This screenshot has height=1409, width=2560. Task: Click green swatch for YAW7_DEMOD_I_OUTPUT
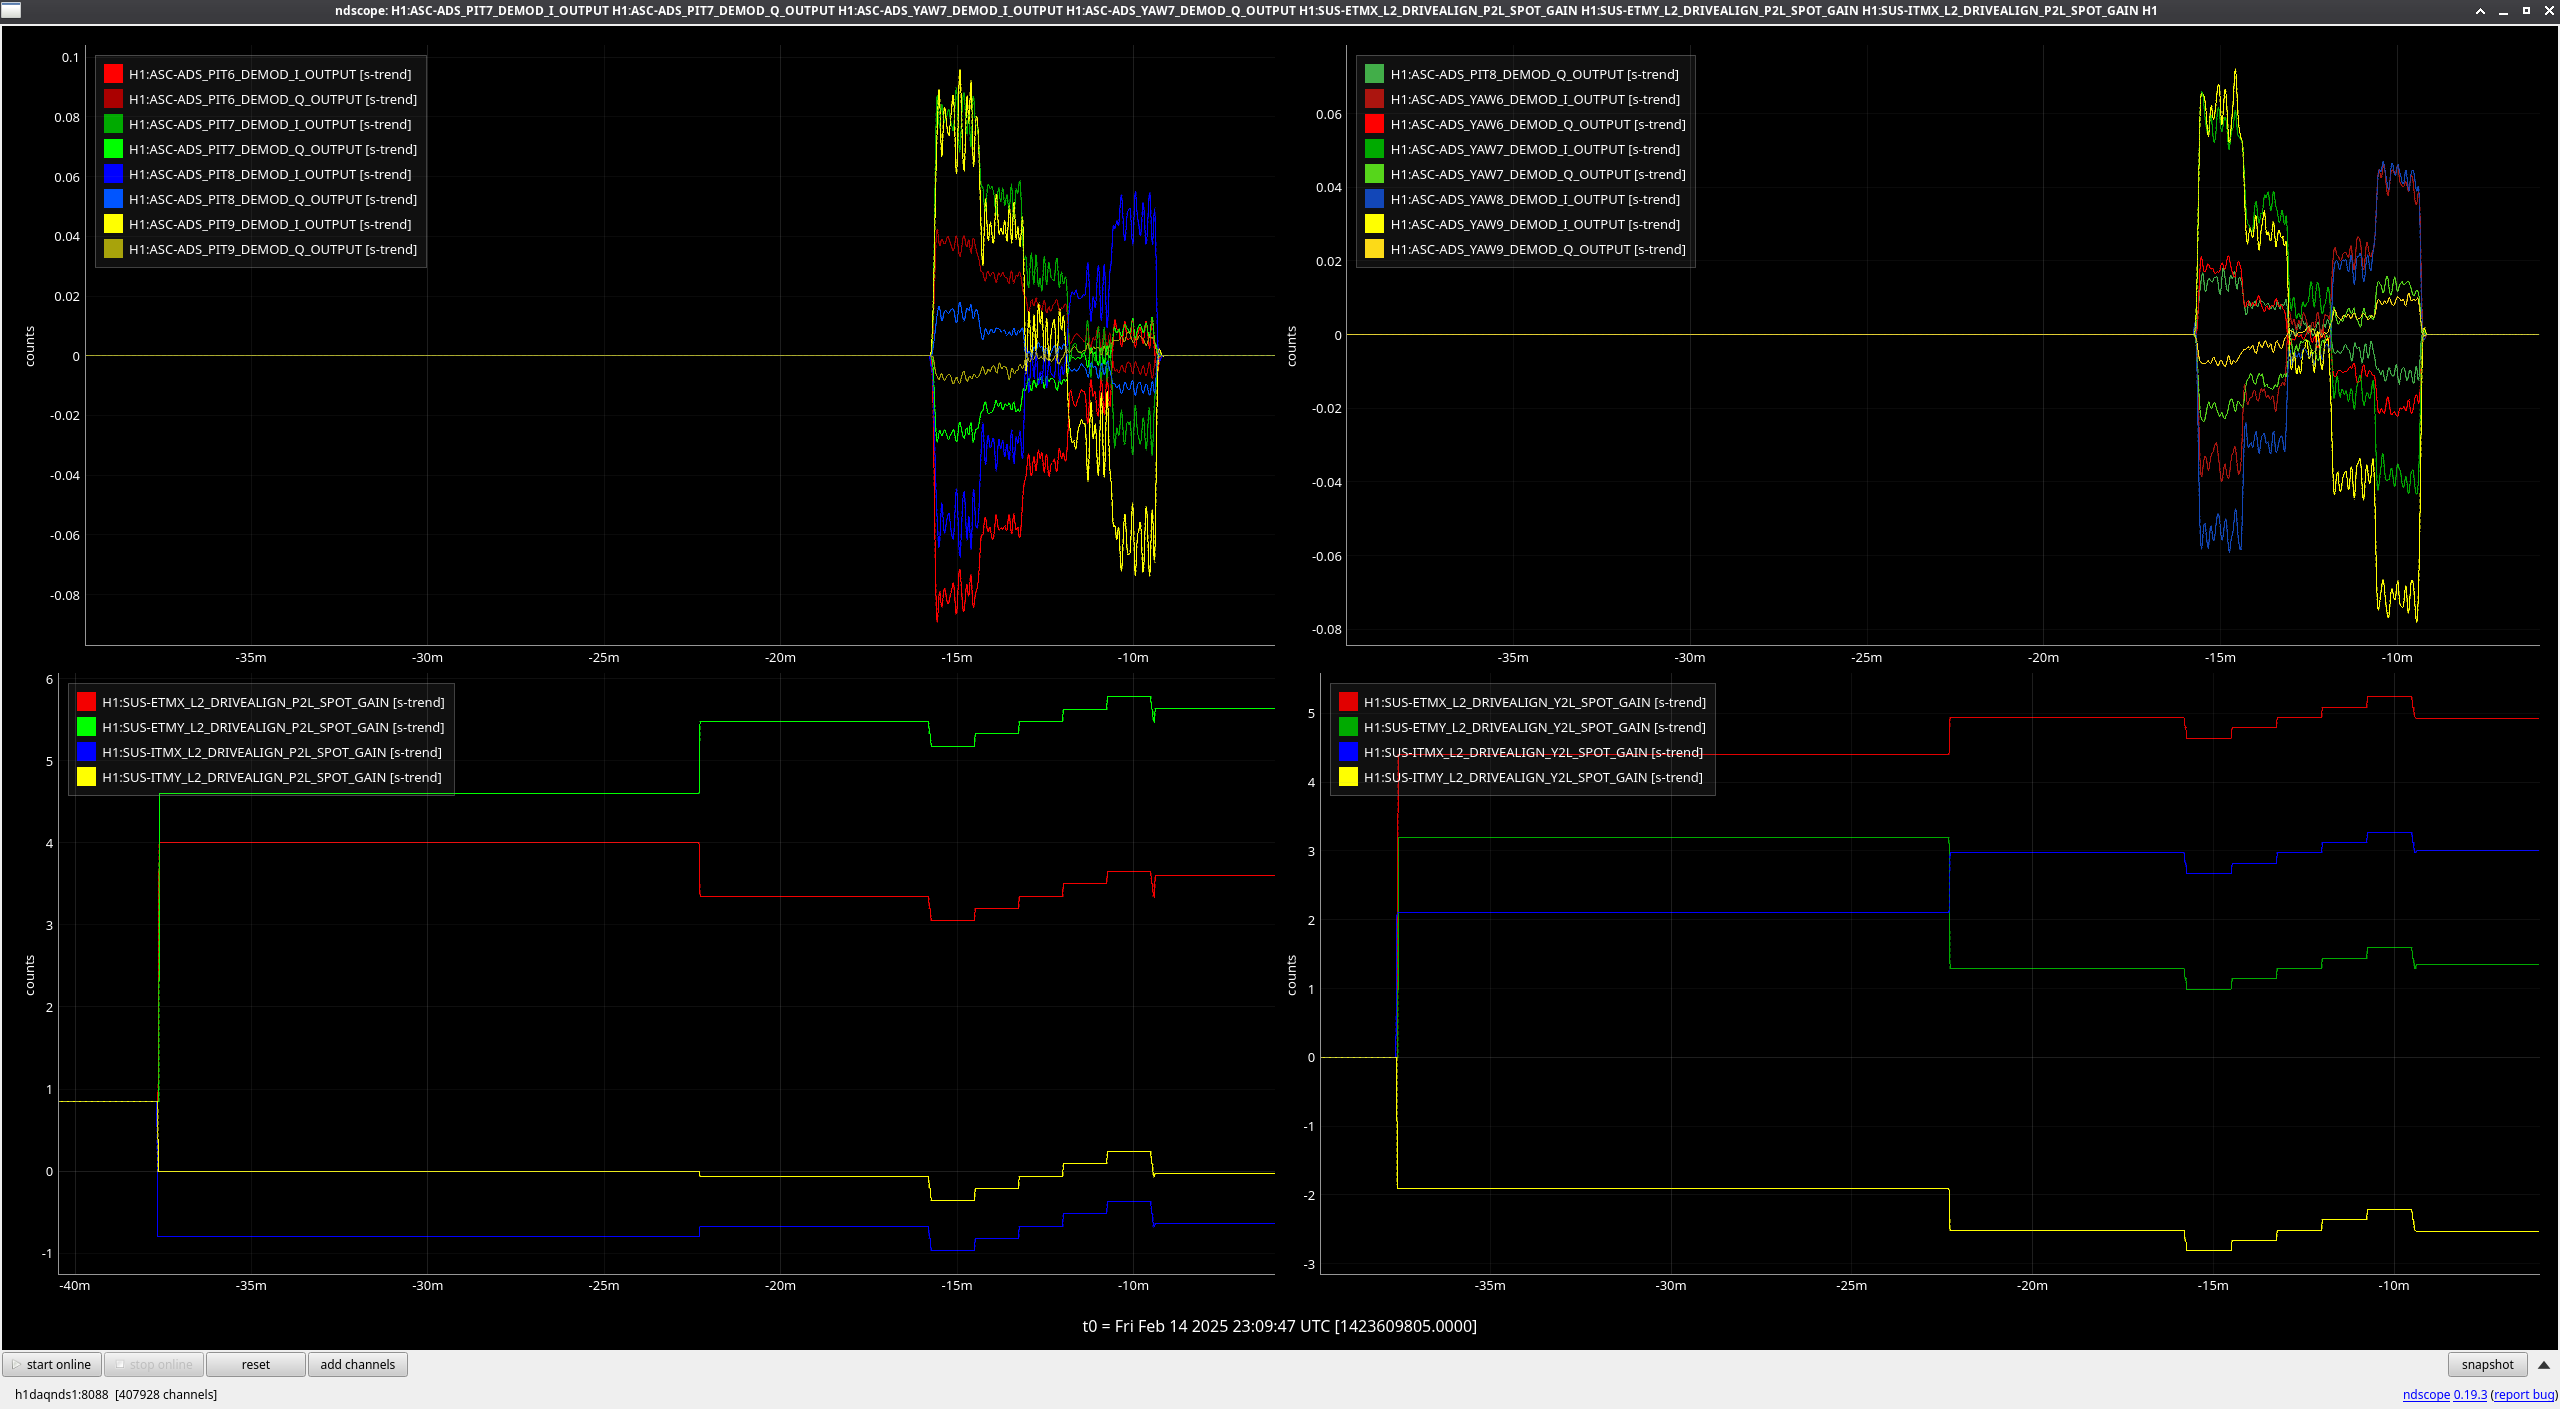tap(1375, 149)
